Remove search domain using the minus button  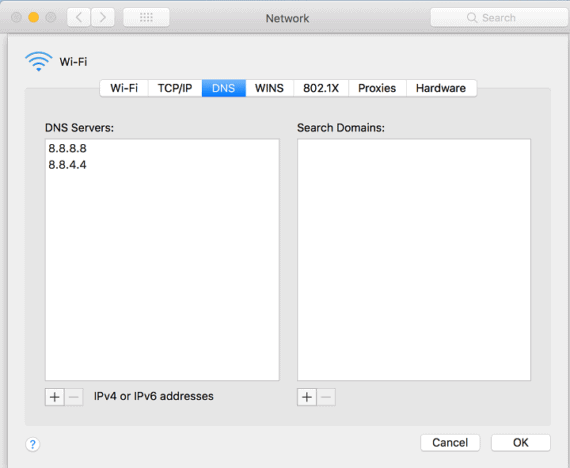[326, 397]
